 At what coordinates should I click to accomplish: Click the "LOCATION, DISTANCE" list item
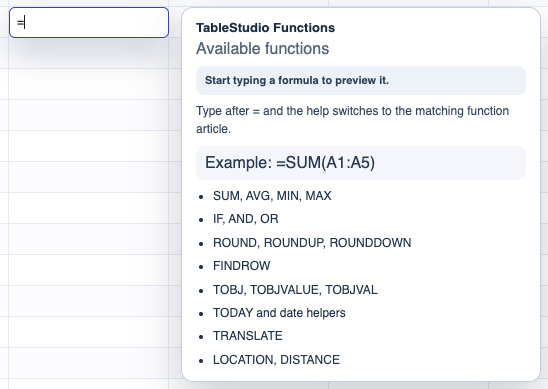coord(276,360)
